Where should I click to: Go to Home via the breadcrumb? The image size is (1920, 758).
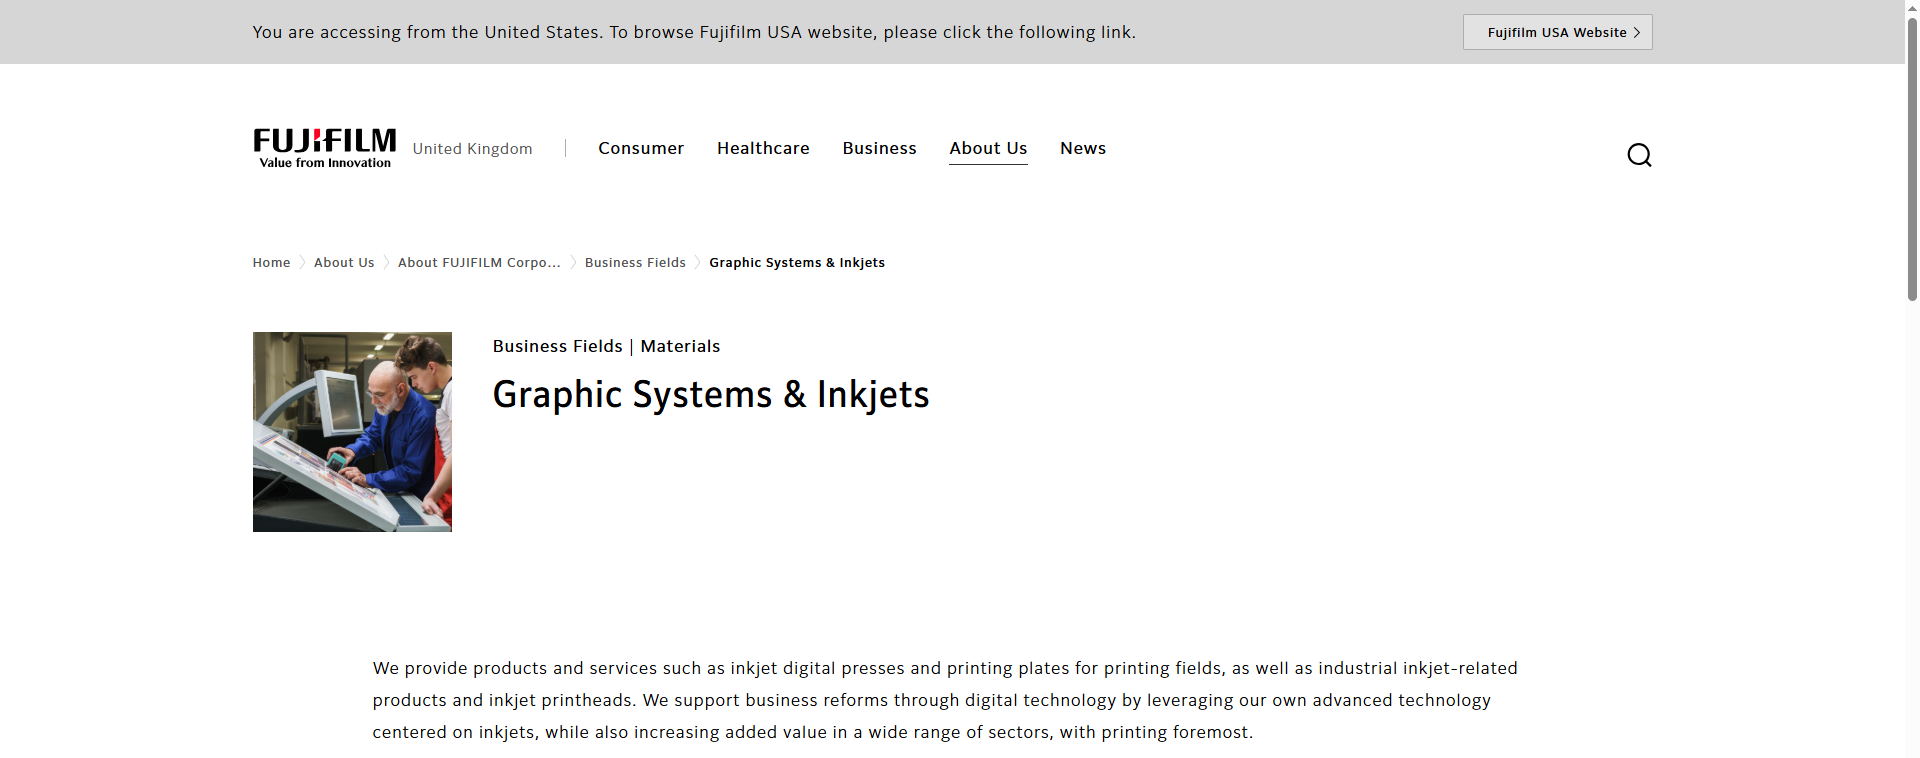click(x=271, y=263)
